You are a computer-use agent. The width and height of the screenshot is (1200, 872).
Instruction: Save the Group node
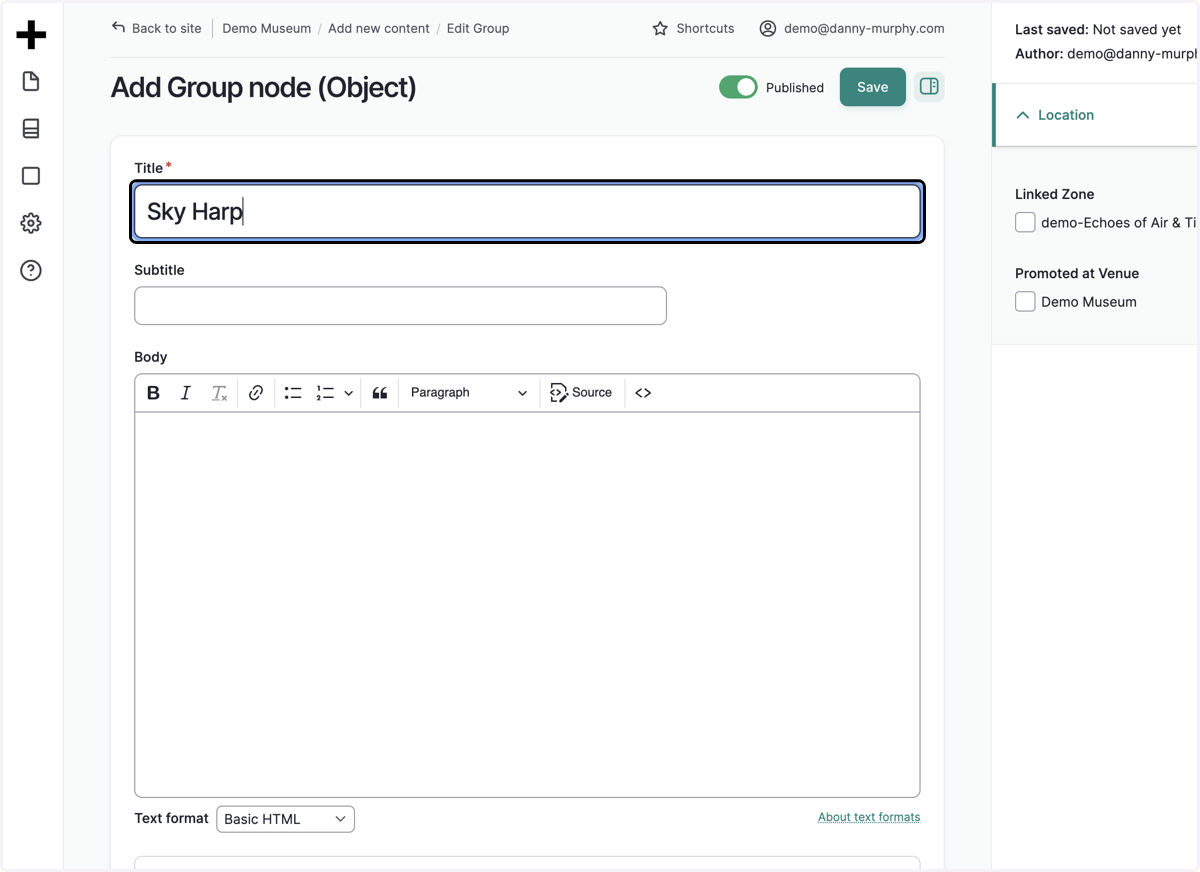tap(872, 87)
